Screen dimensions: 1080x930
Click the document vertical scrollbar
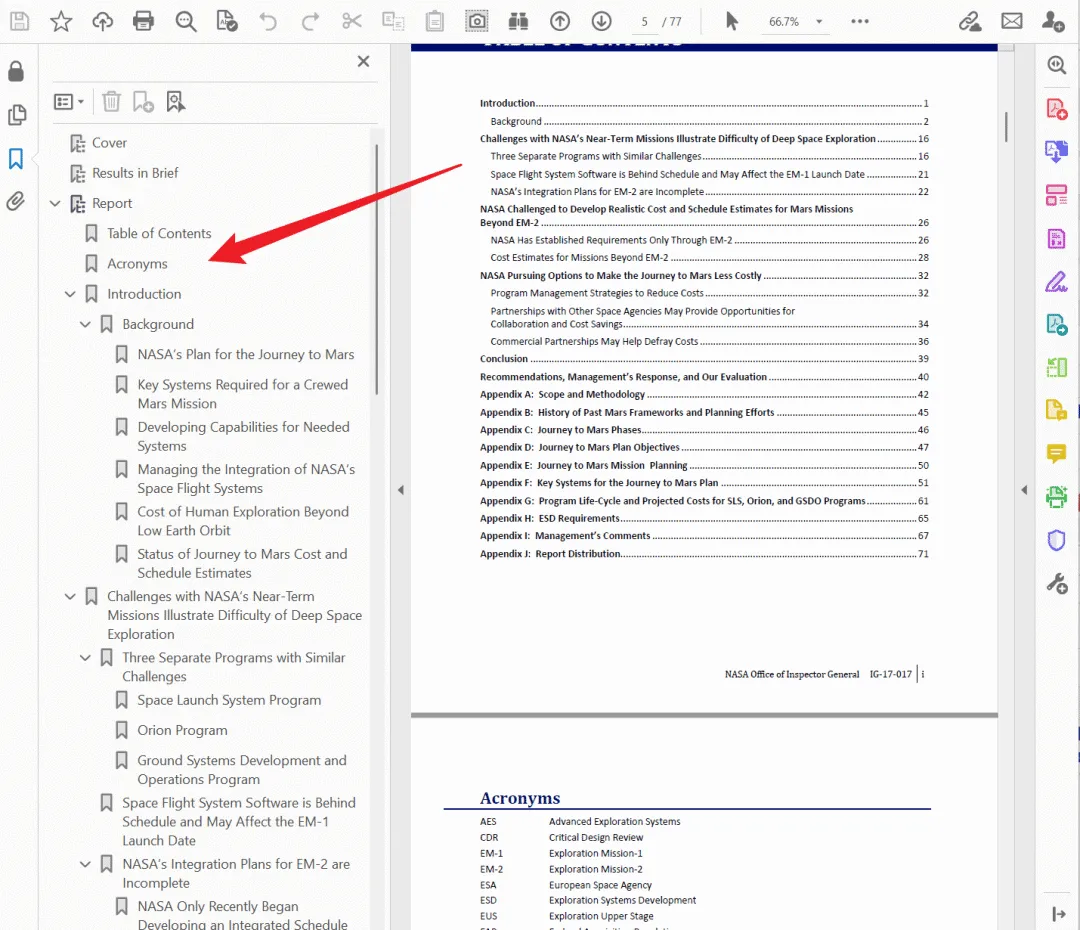tap(1006, 127)
